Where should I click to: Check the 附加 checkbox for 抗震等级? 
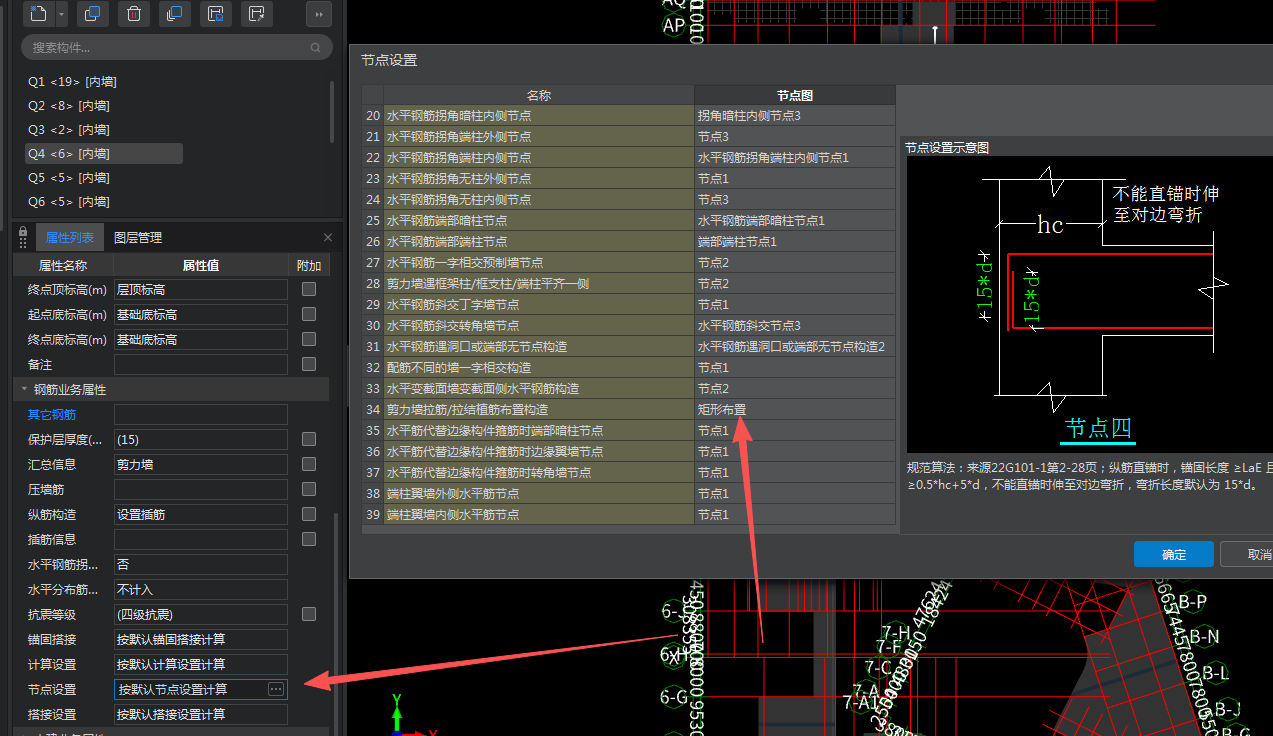(309, 614)
